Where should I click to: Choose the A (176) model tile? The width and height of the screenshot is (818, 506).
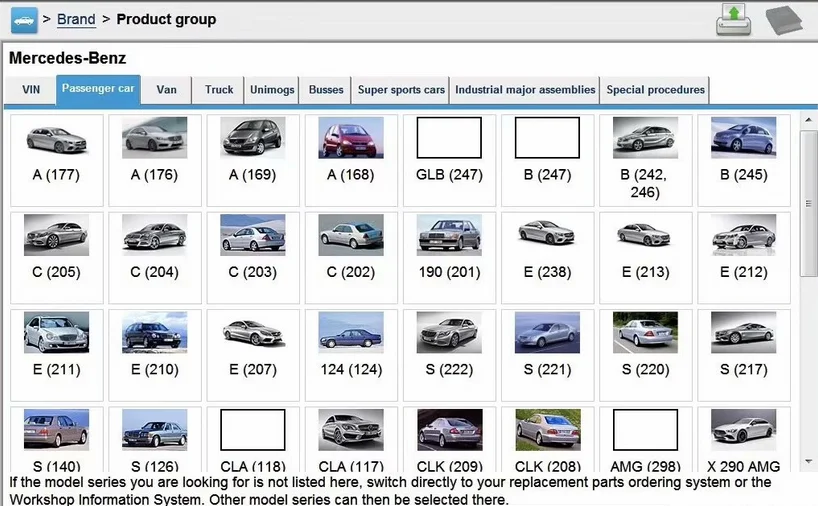154,160
